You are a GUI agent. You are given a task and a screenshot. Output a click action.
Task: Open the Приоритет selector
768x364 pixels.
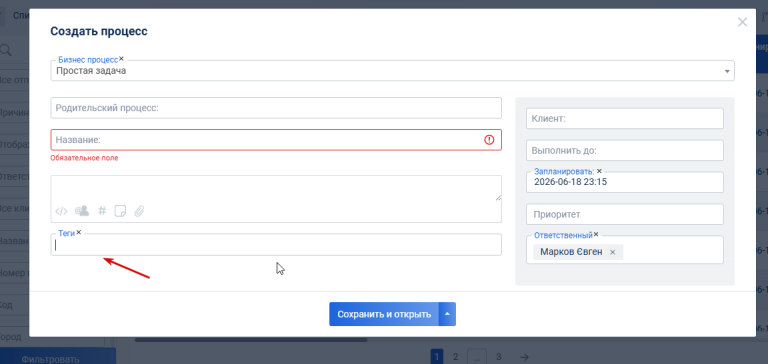tap(625, 215)
